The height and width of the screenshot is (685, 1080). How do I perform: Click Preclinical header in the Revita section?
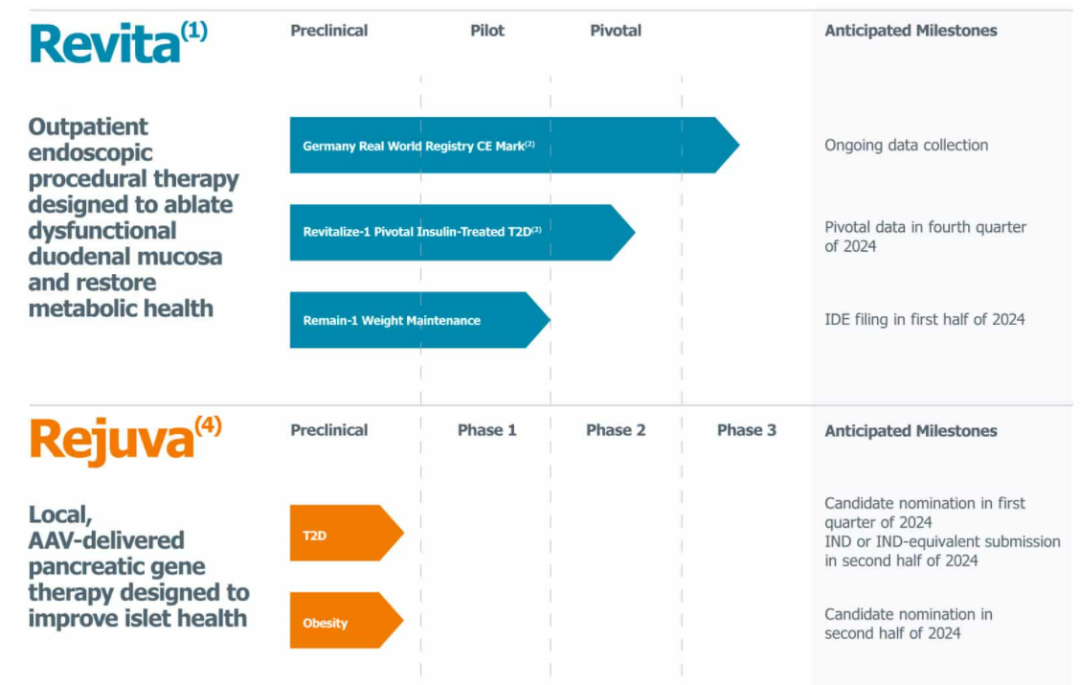329,31
